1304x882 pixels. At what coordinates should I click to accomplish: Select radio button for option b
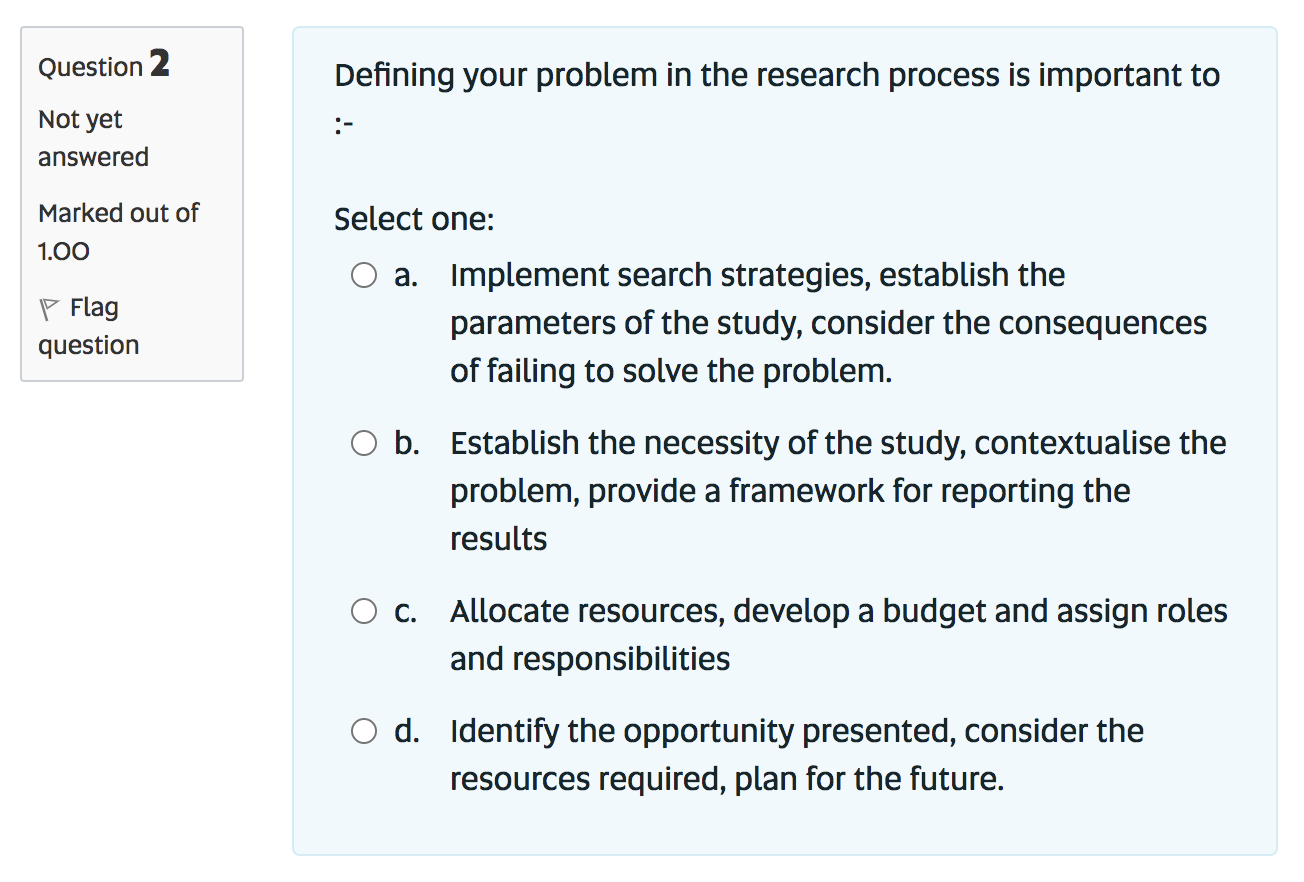tap(363, 443)
